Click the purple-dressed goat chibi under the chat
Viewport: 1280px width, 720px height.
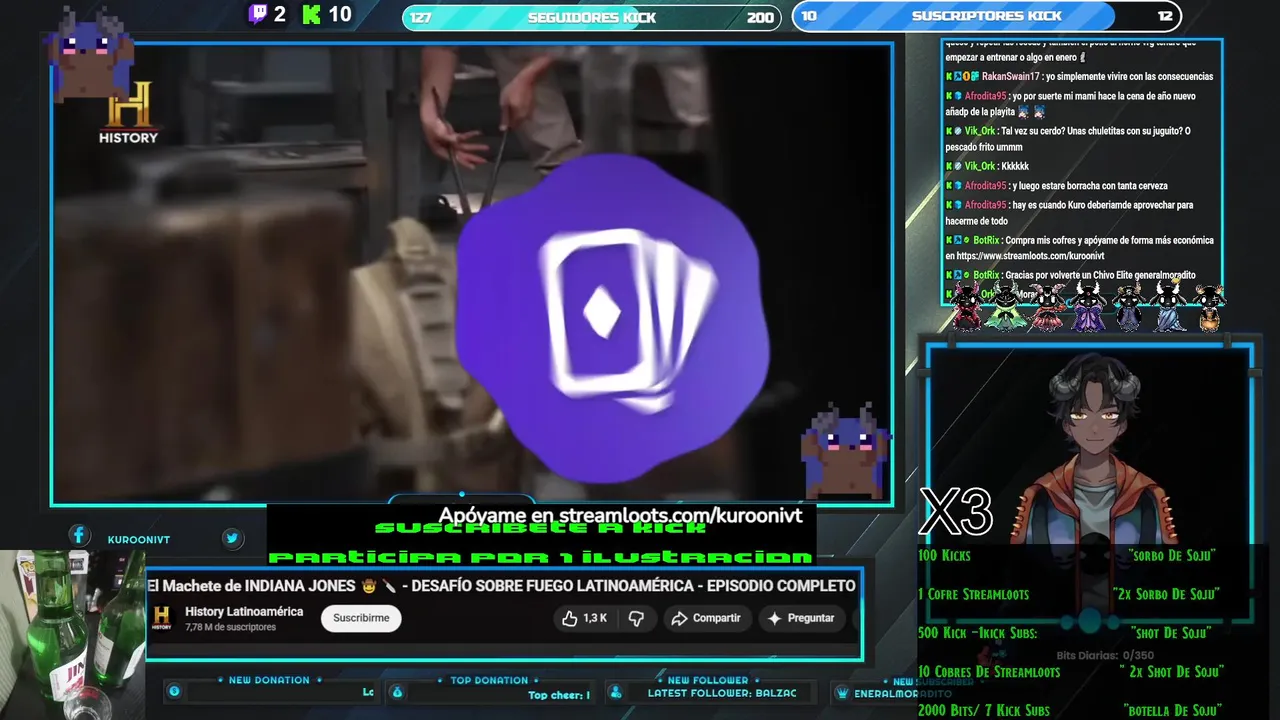click(x=1088, y=306)
